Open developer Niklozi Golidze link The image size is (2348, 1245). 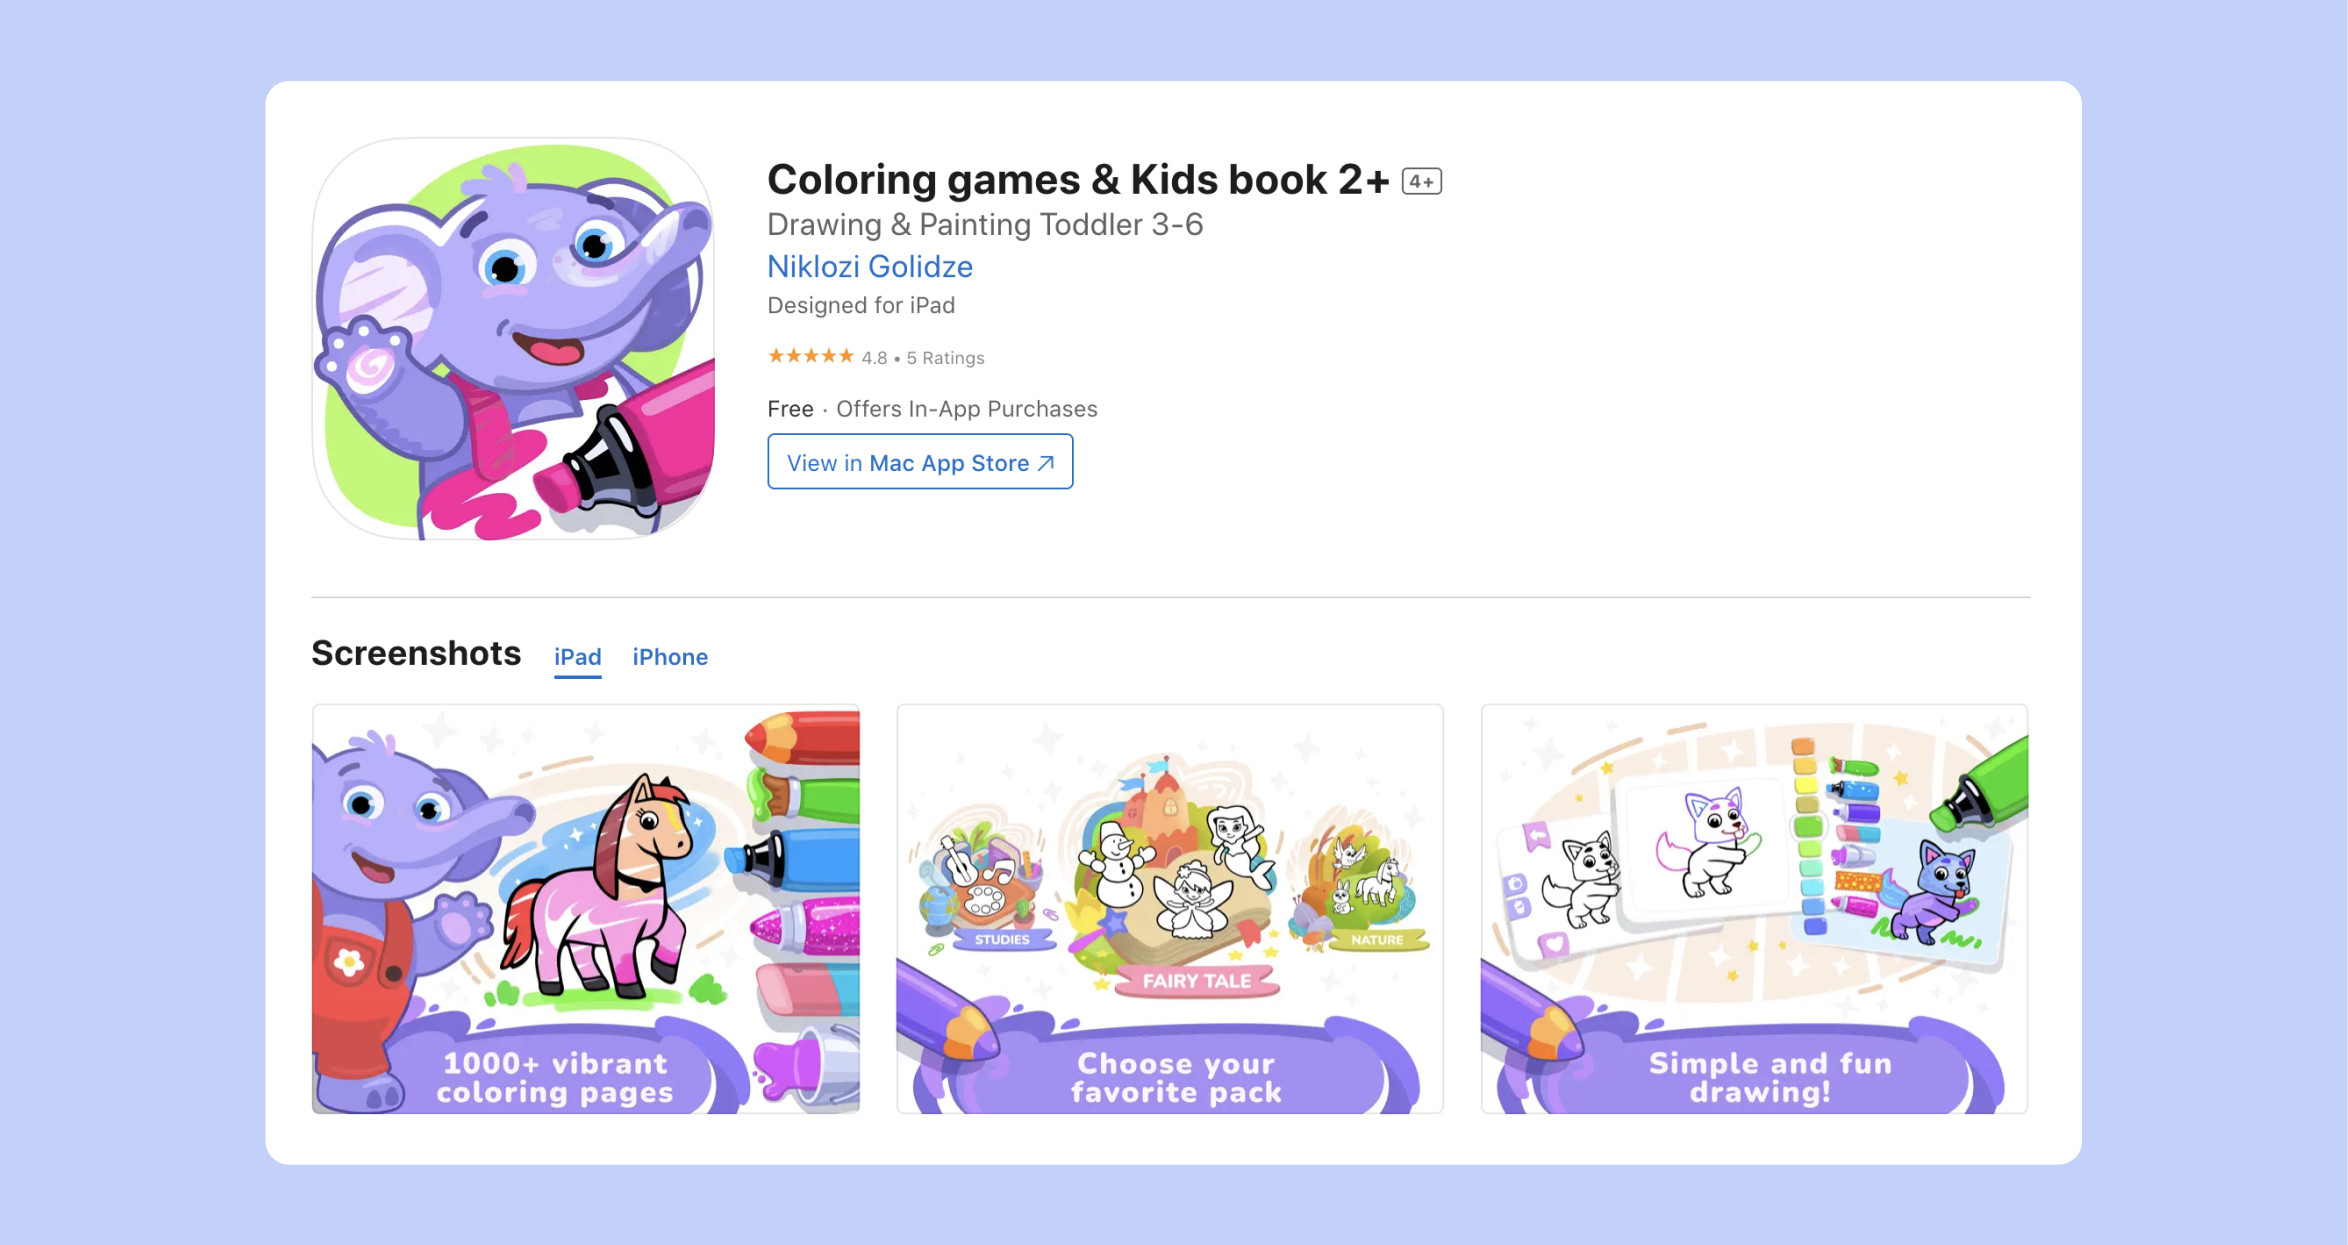click(870, 266)
